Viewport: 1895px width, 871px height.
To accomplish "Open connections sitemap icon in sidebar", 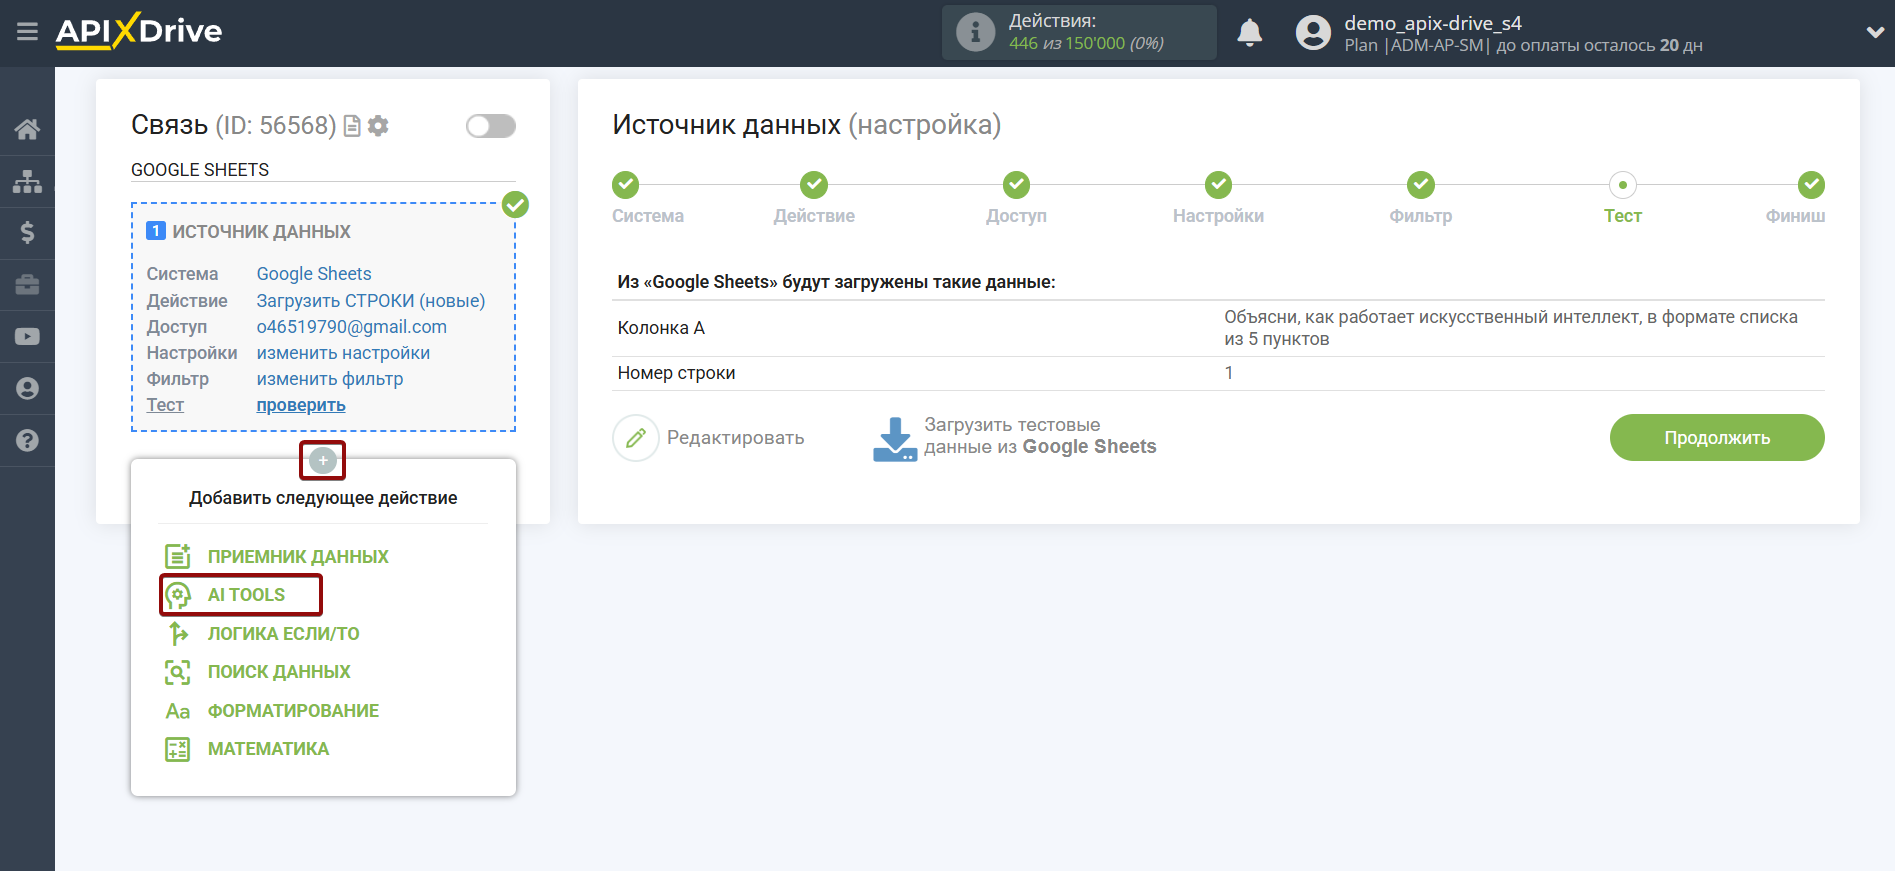I will click(27, 181).
